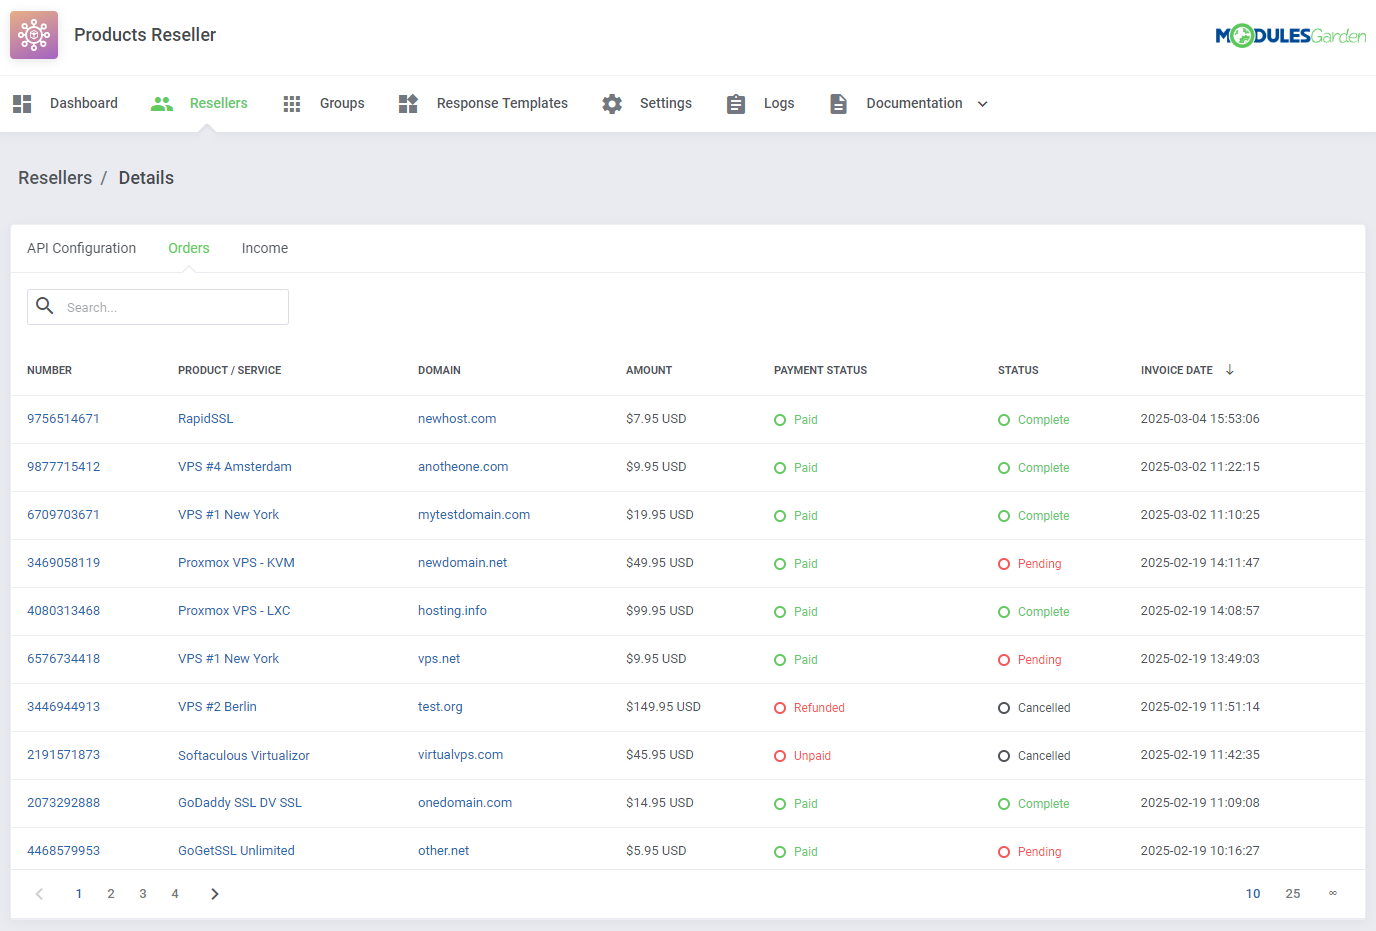Click the Logs clipboard icon
The image size is (1376, 931).
tap(736, 104)
